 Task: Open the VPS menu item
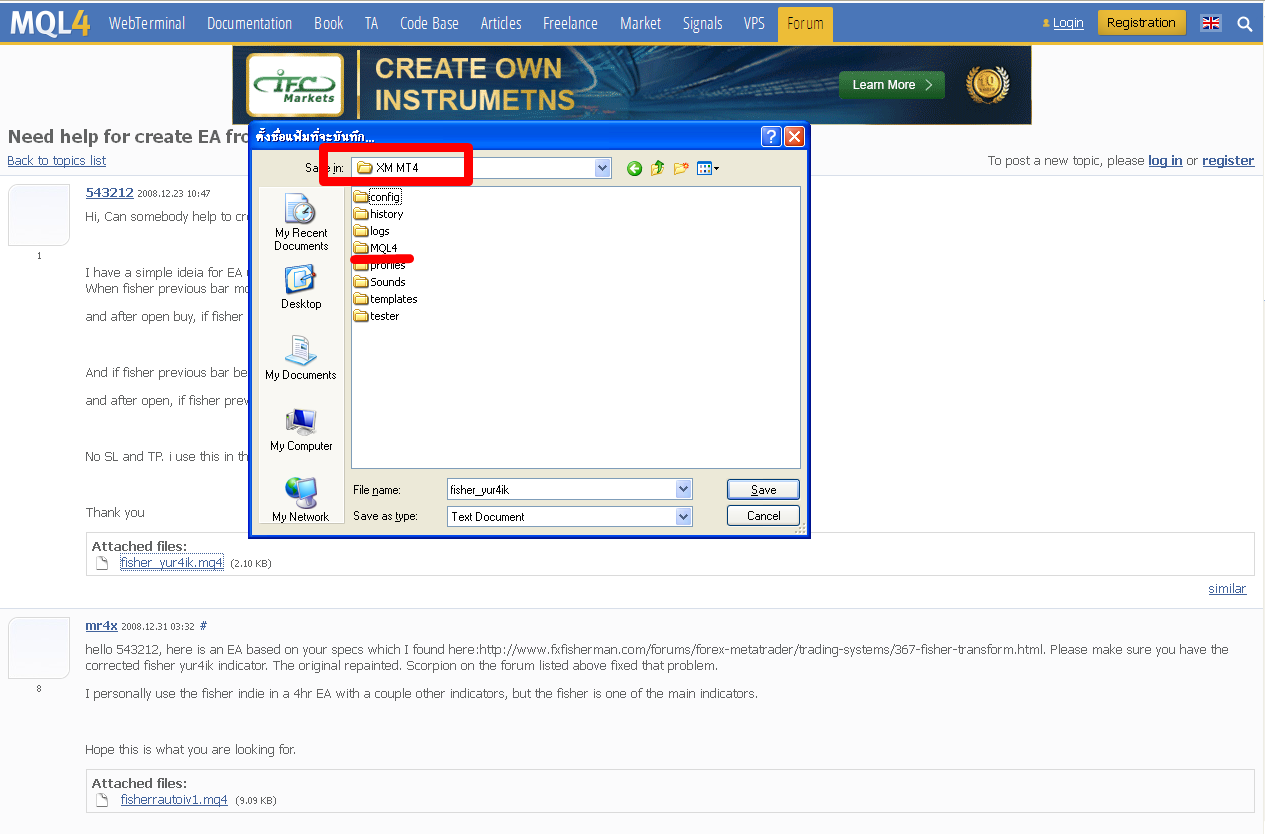(754, 23)
